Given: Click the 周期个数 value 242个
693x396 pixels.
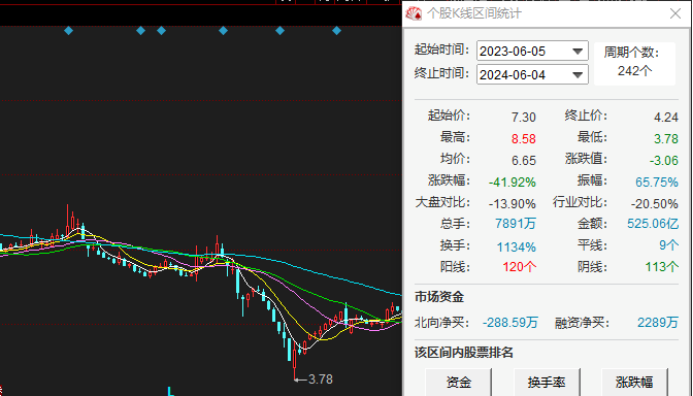Looking at the screenshot, I should pyautogui.click(x=635, y=71).
